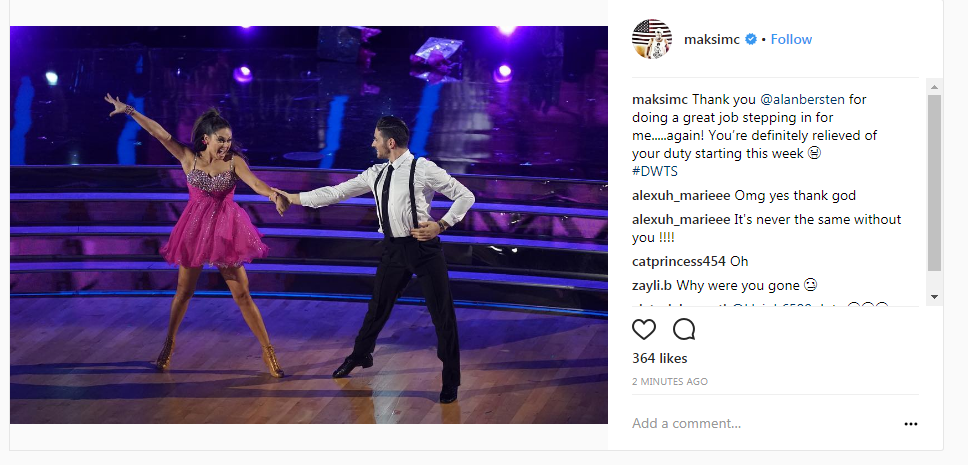968x465 pixels.
Task: Follow the maksimc account
Action: [x=791, y=40]
